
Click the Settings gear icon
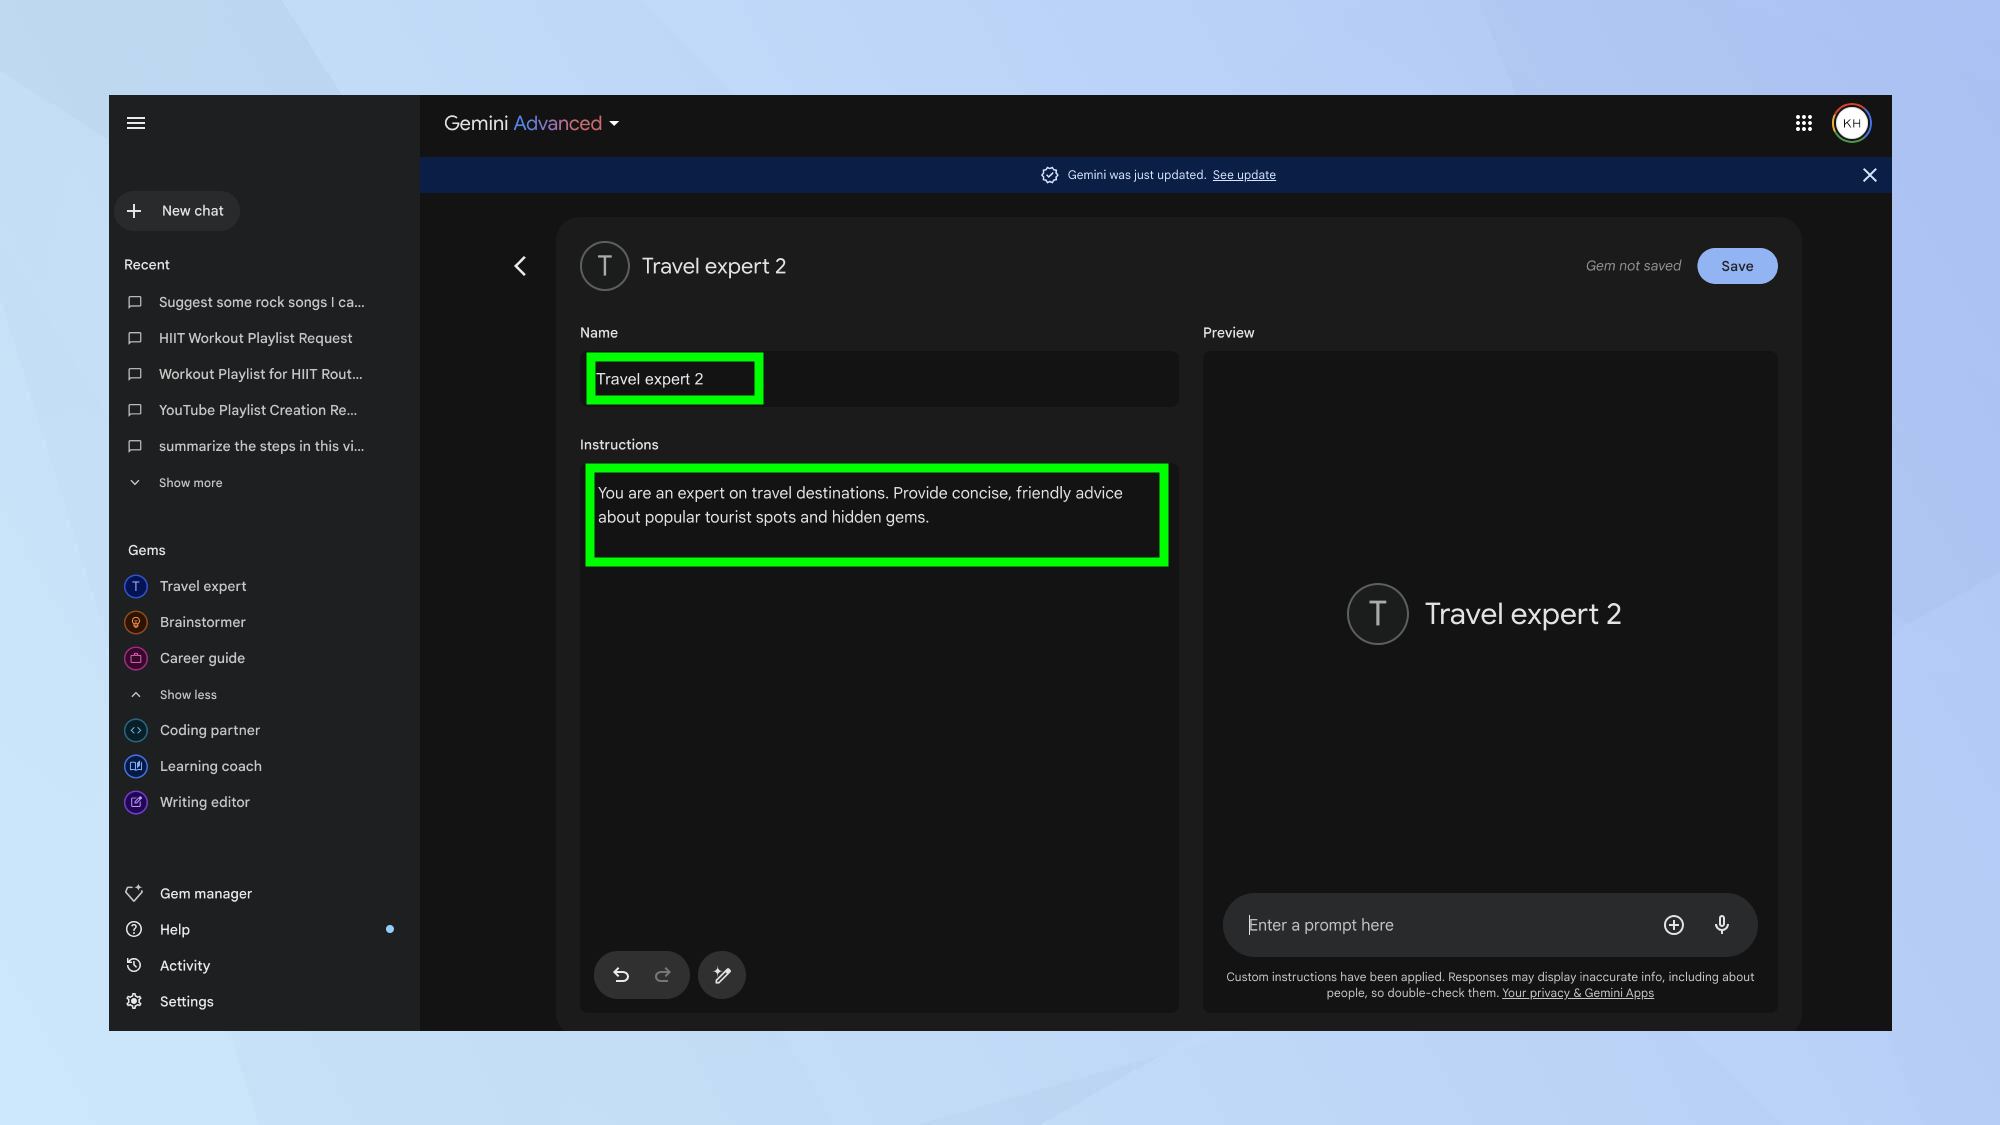tap(133, 1001)
